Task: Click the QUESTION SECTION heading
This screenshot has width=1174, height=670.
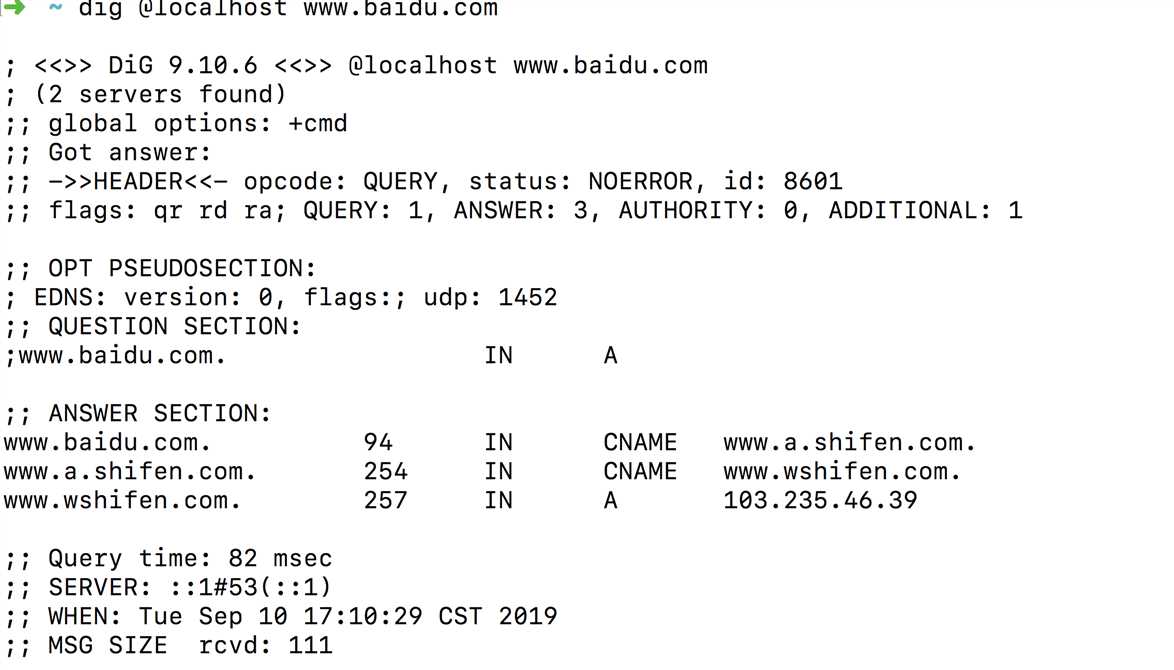Action: tap(174, 327)
